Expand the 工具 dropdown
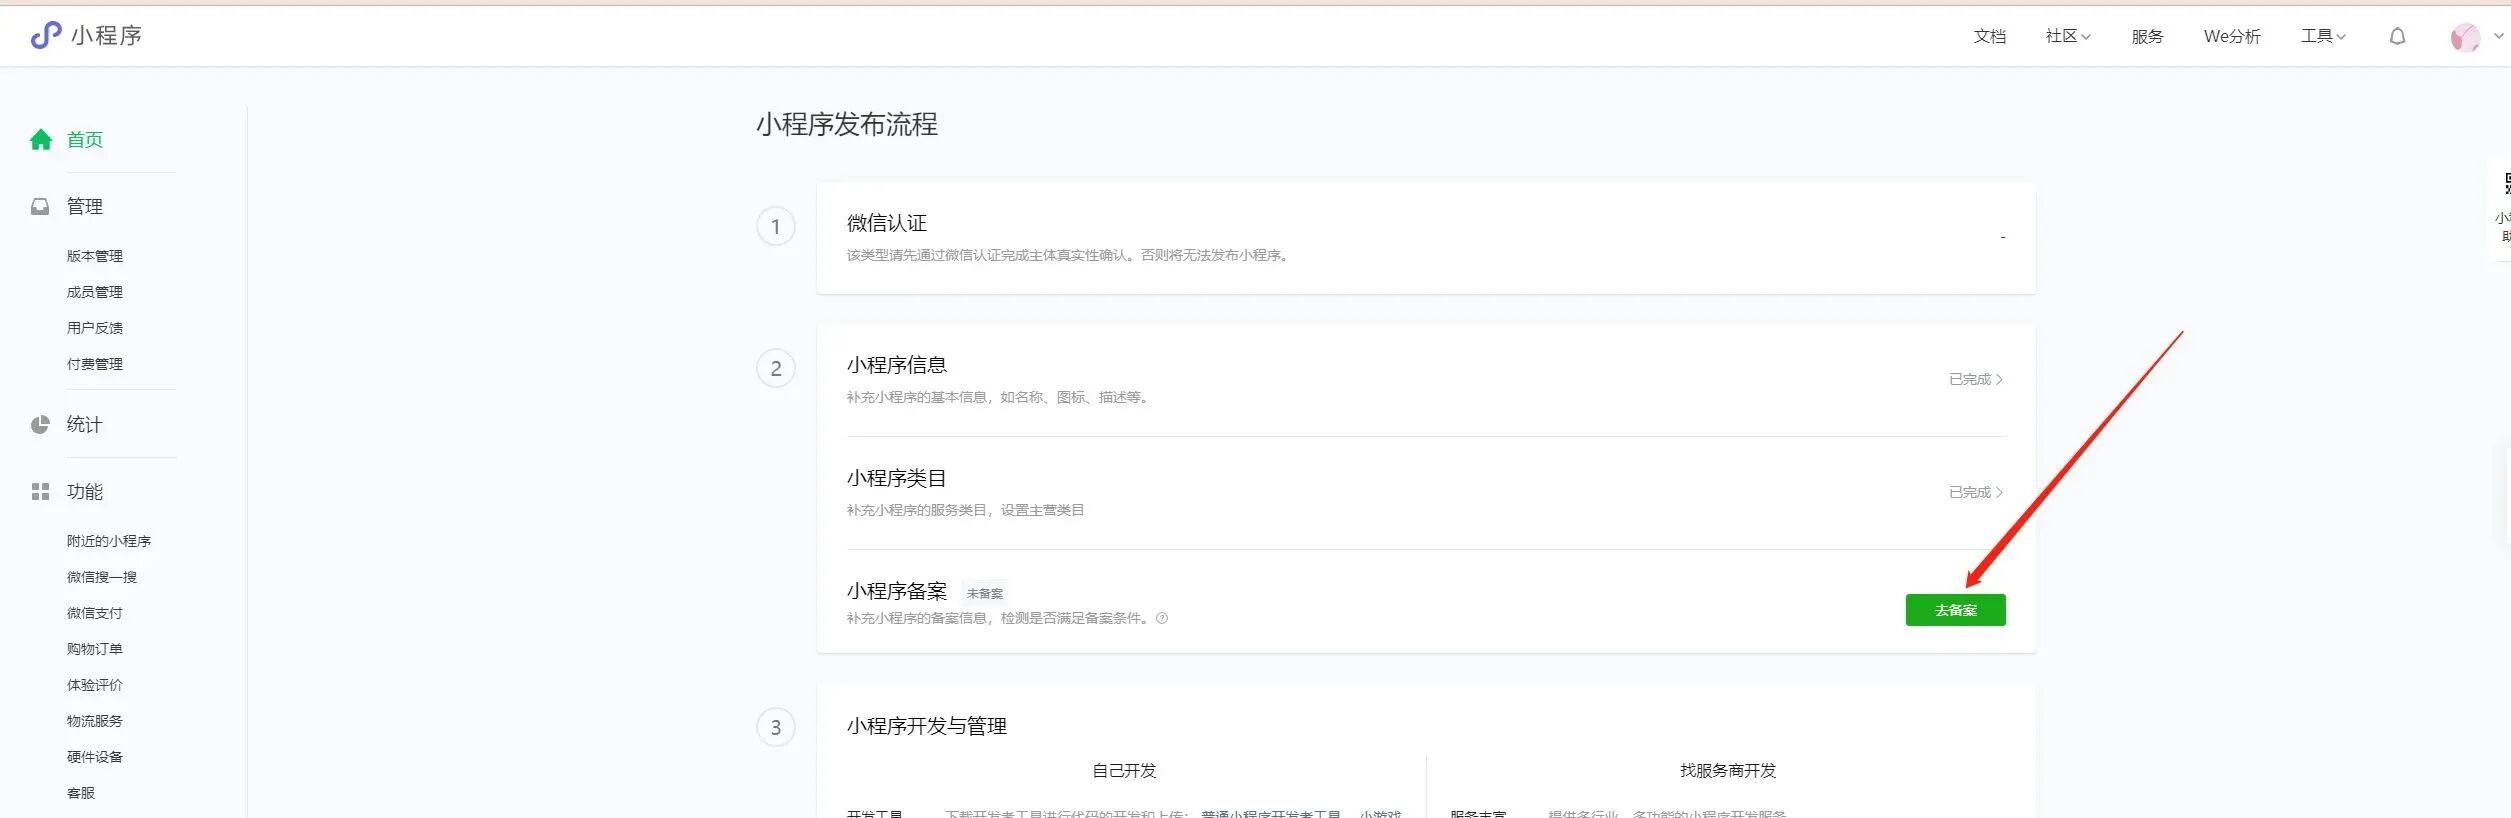Screen dimensions: 2511x818 pyautogui.click(x=2323, y=36)
